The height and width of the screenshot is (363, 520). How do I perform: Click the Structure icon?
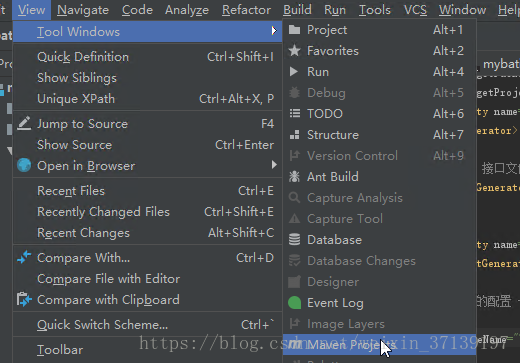tap(295, 135)
